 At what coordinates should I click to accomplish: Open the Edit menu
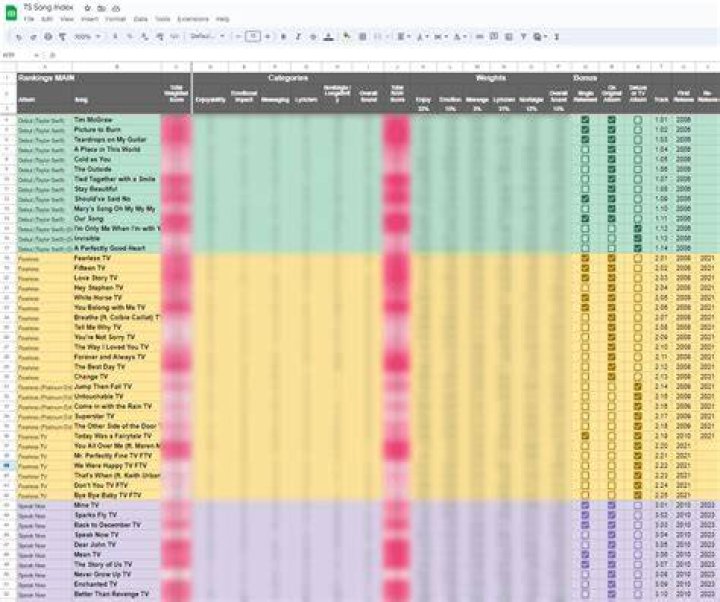click(47, 19)
